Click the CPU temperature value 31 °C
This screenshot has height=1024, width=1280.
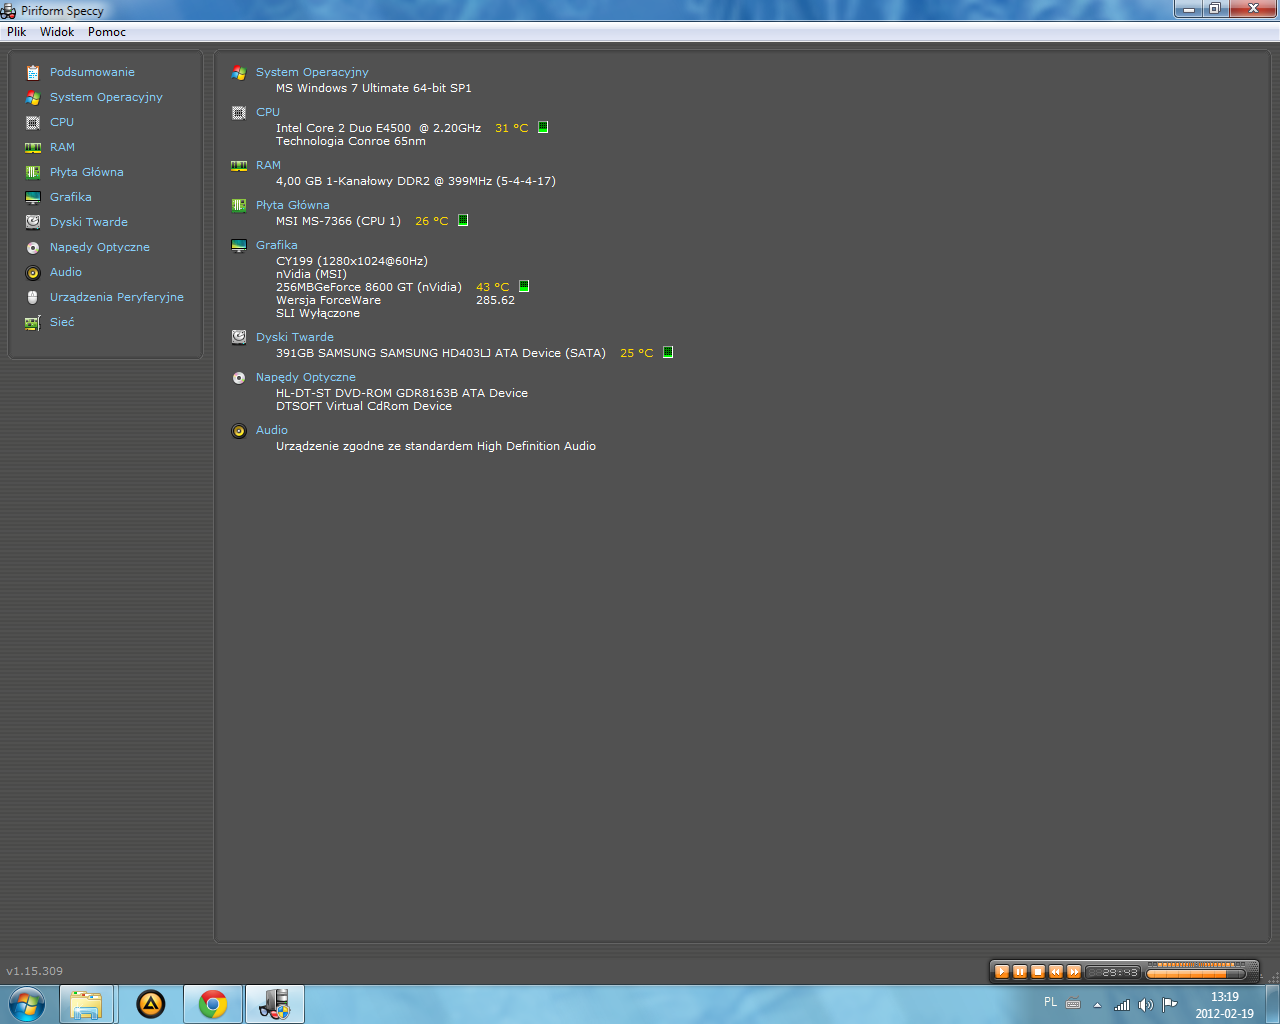tap(512, 128)
